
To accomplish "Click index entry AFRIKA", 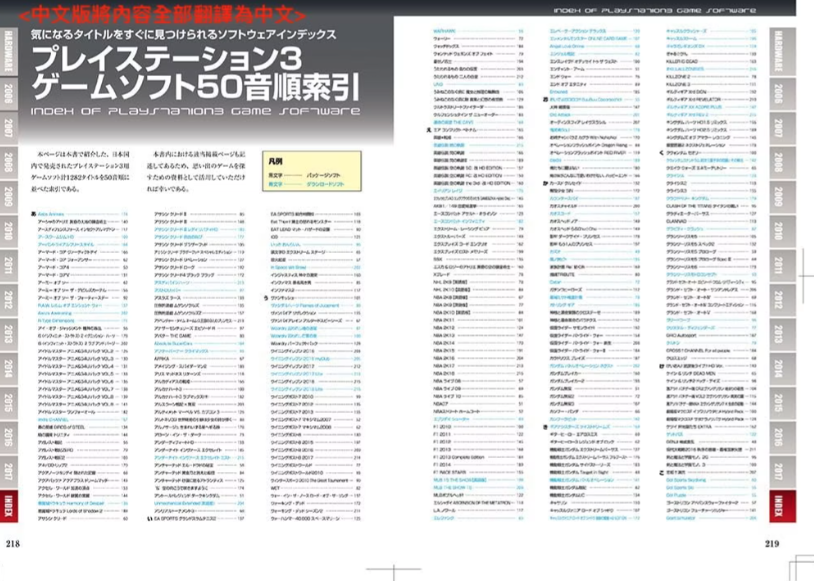I will tap(161, 359).
